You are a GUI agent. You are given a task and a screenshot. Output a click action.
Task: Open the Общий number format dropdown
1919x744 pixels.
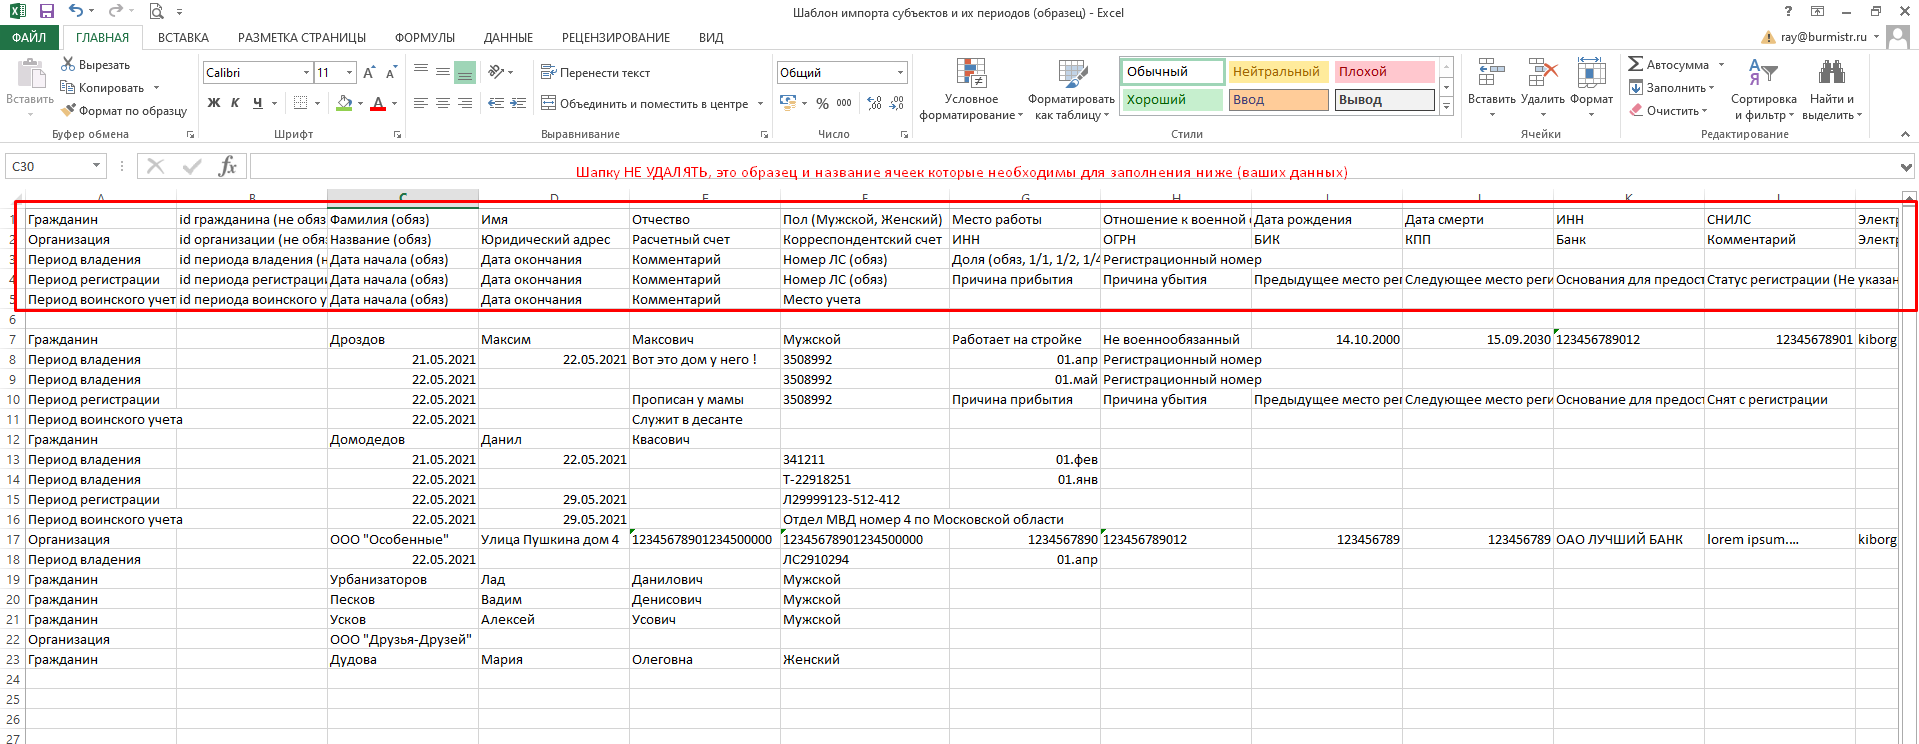[900, 73]
